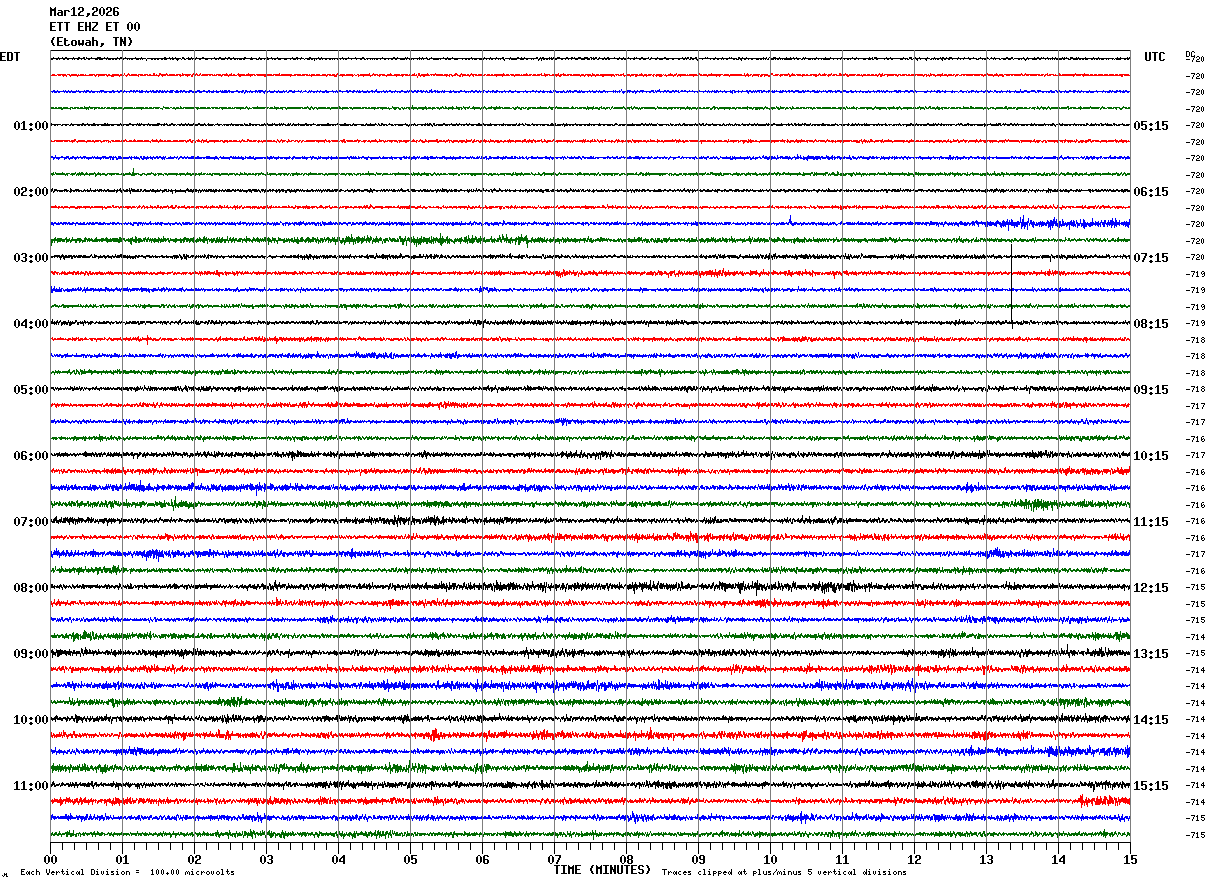Click the 07:15 UTC time label
The width and height of the screenshot is (1210, 886).
coord(1151,258)
